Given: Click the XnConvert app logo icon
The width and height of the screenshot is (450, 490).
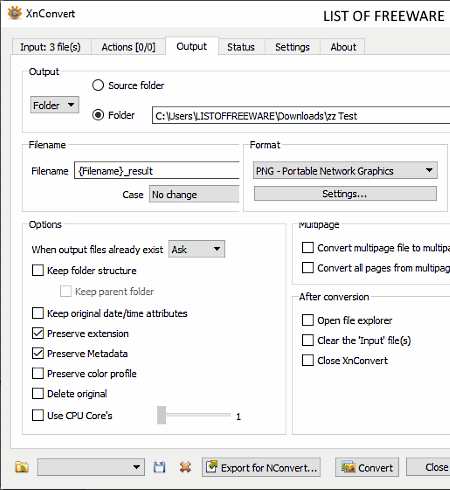Looking at the screenshot, I should (15, 13).
